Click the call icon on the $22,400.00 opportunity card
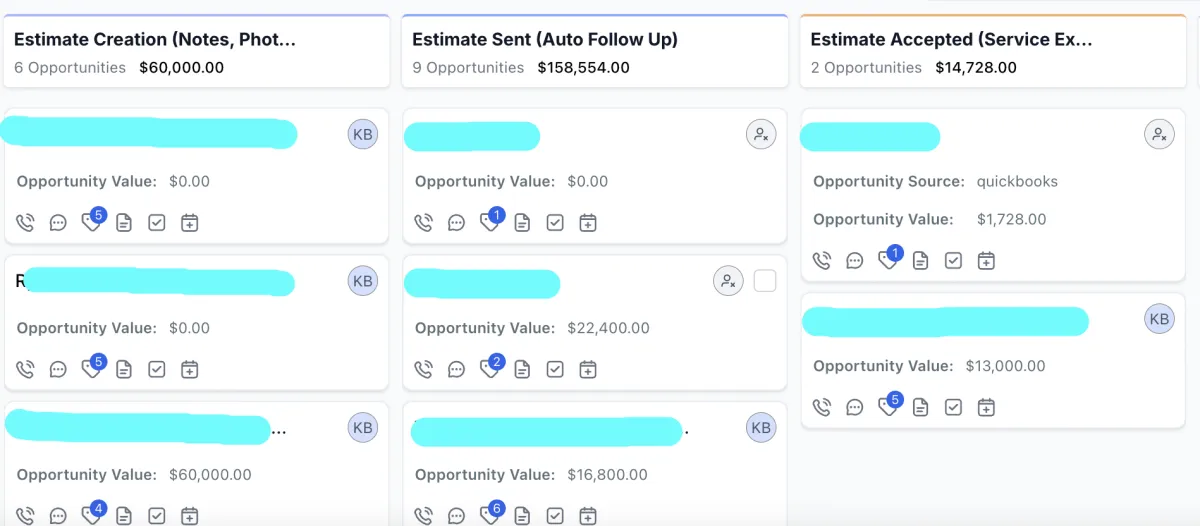The height and width of the screenshot is (526, 1200). coord(423,369)
